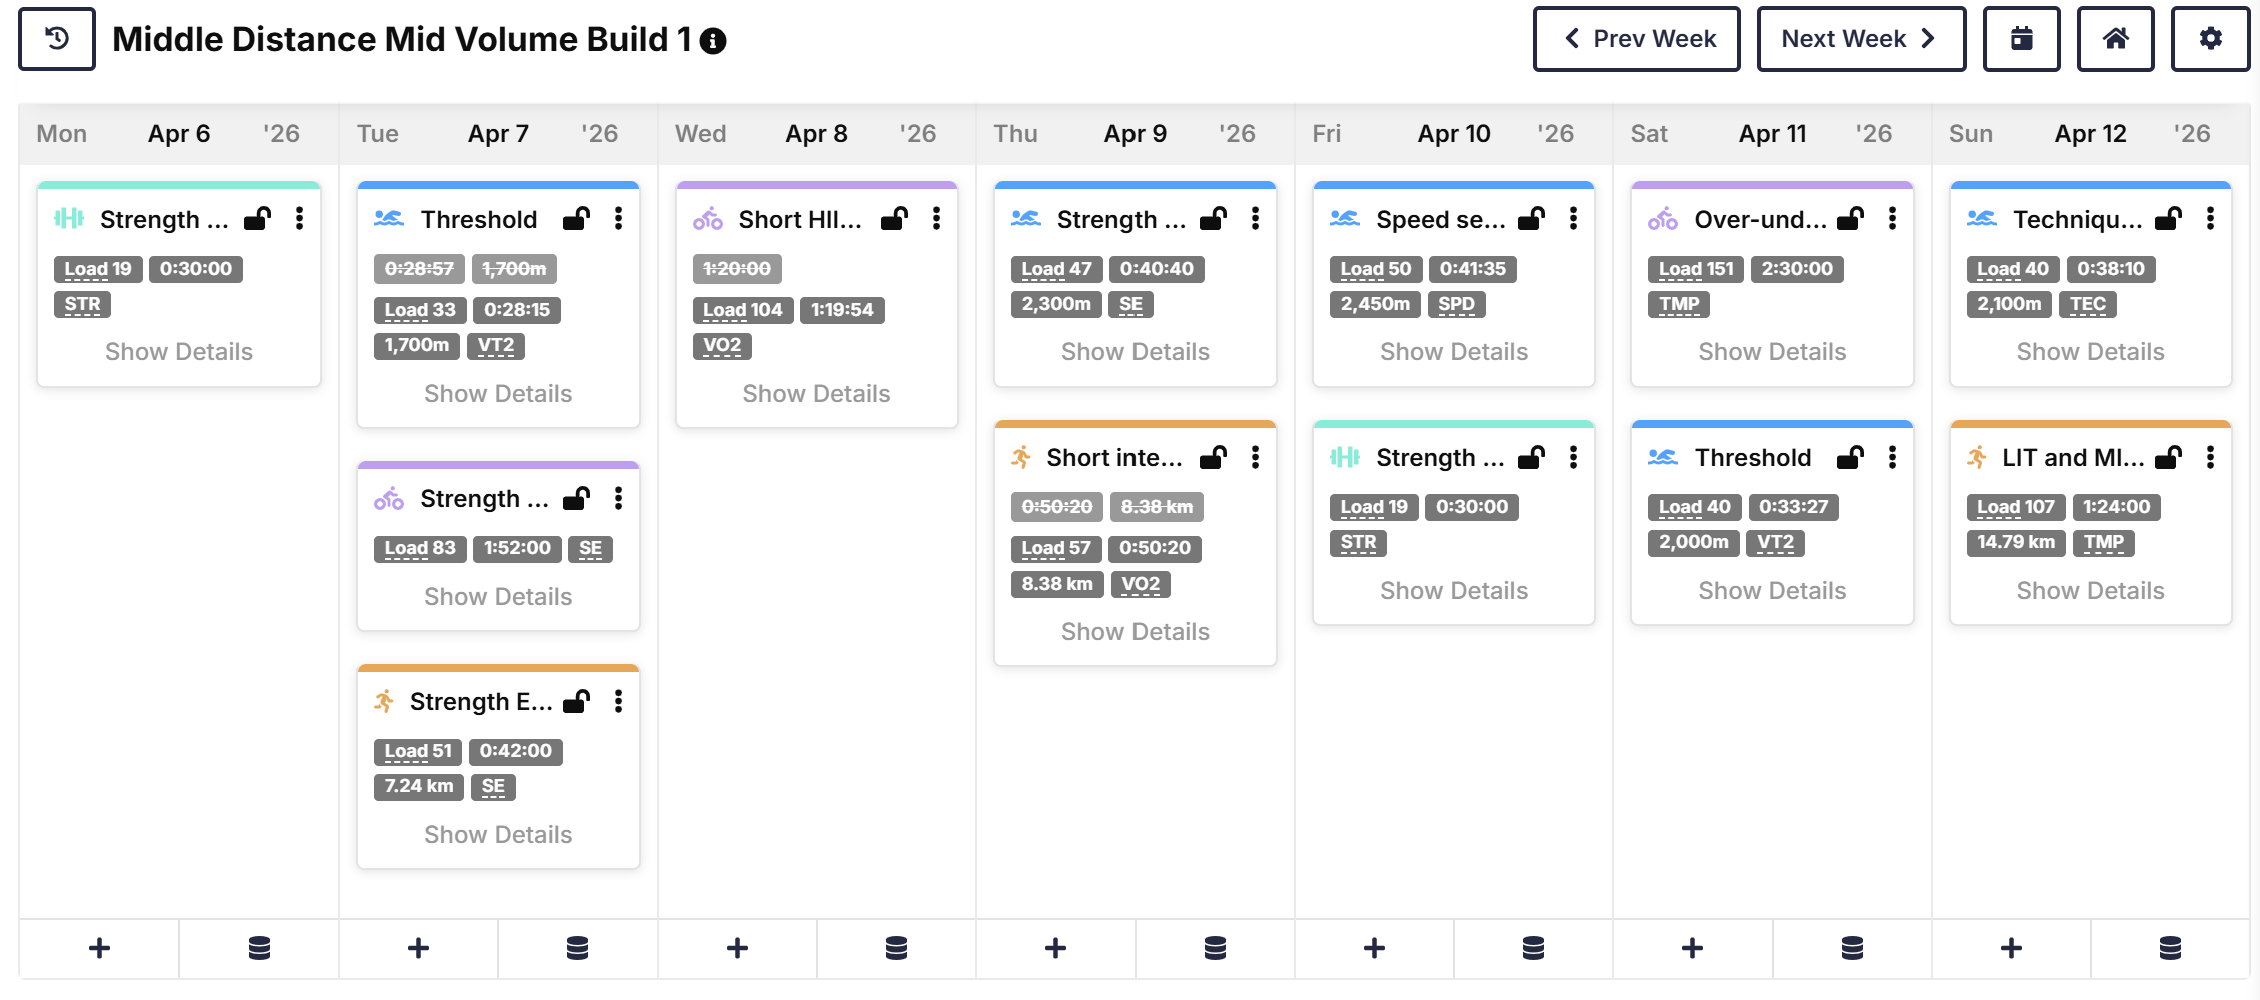Click the history revert icon button

click(x=57, y=39)
